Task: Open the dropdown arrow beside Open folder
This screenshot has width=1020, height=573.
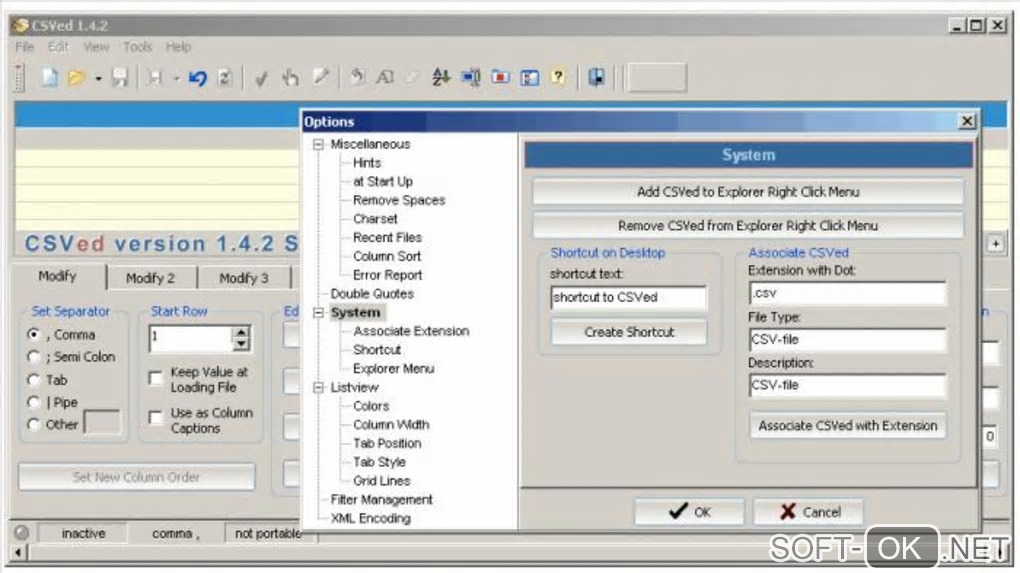Action: tap(98, 79)
